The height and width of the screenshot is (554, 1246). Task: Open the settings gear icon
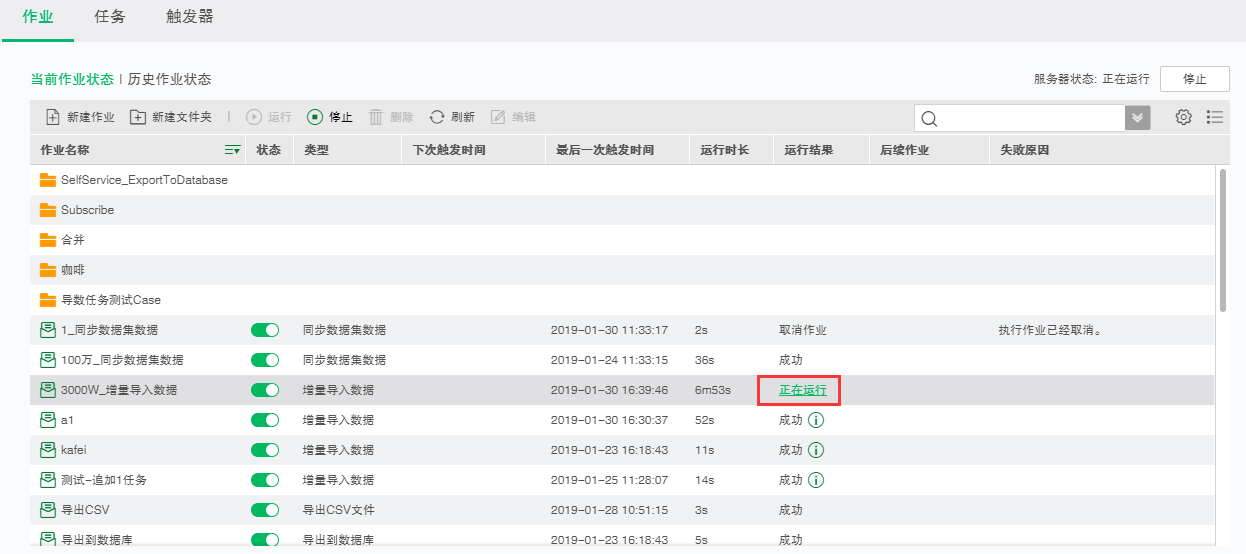[1184, 117]
